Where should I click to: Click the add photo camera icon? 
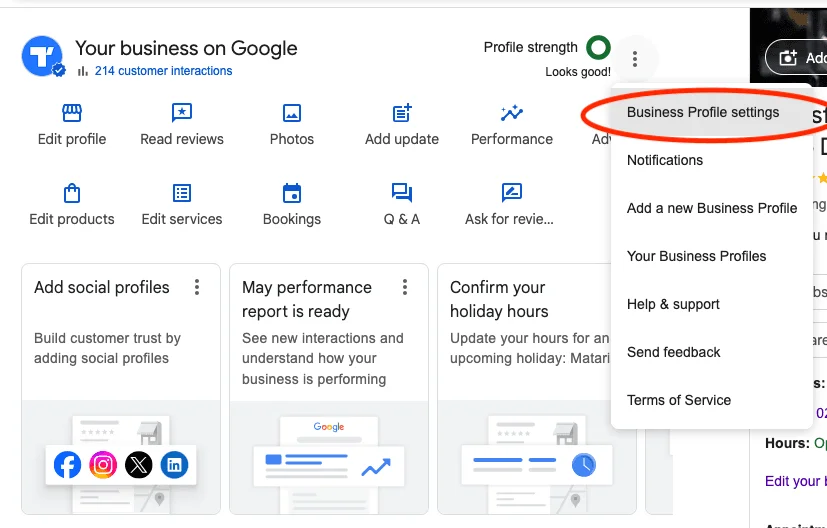coord(788,57)
